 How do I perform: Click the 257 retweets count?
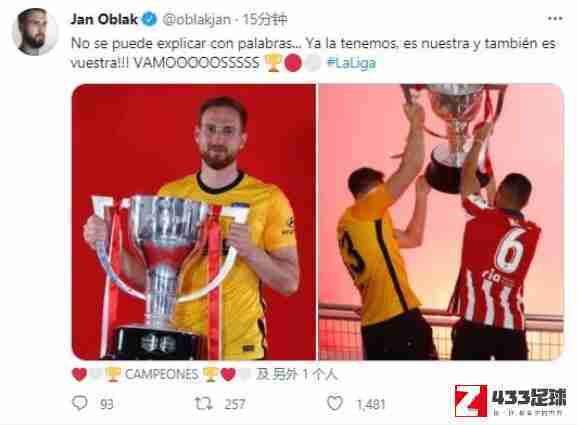coord(235,404)
